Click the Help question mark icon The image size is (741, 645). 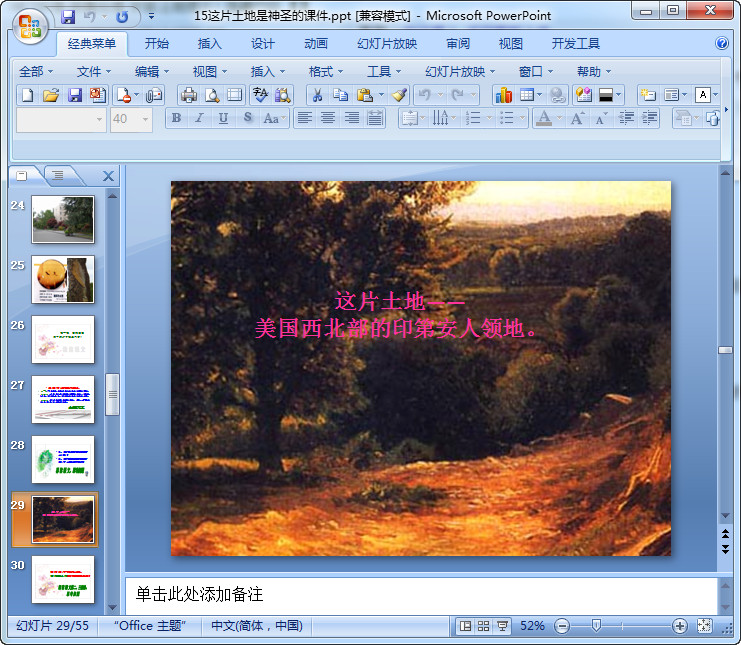(722, 43)
